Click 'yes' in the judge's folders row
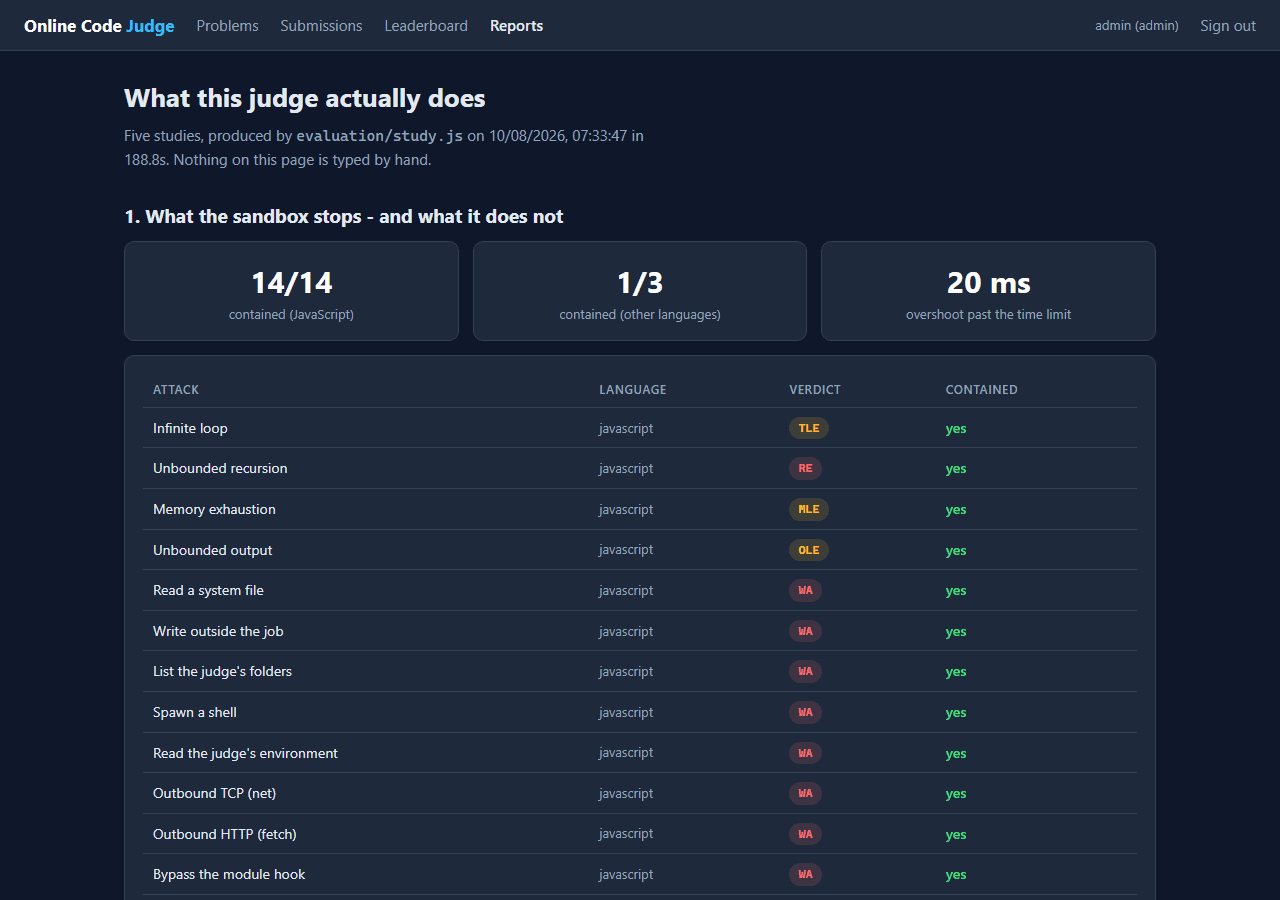The height and width of the screenshot is (900, 1280). pyautogui.click(x=956, y=672)
